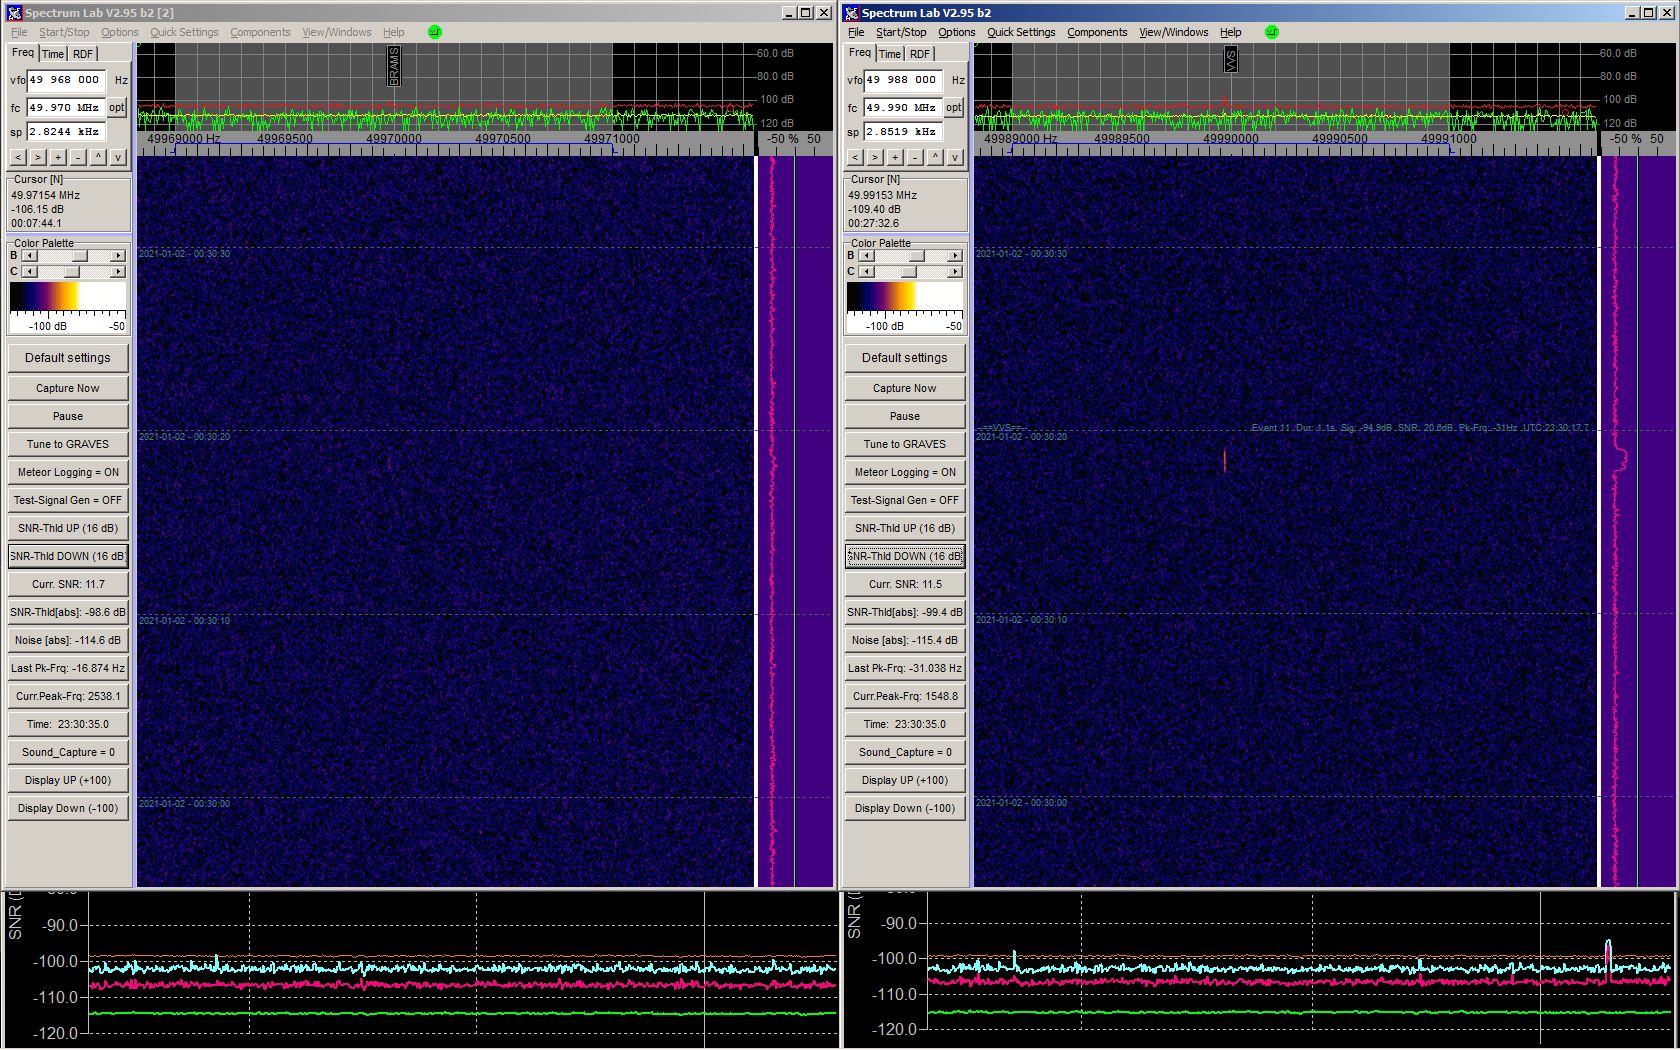Viewport: 1680px width, 1050px height.
Task: Click Display UP (+100) in right window
Action: coord(905,780)
